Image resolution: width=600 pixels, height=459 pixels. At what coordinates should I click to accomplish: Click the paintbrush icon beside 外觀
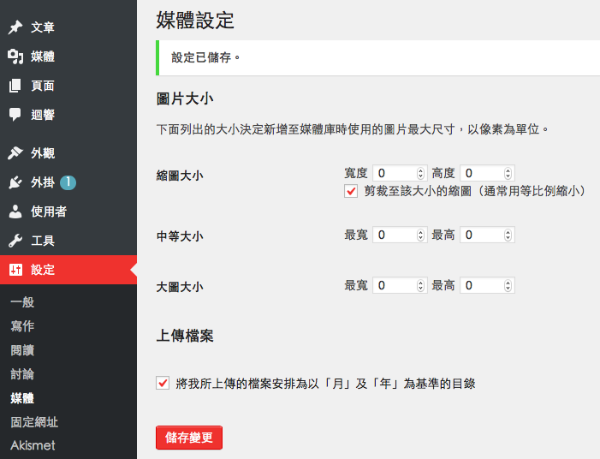(x=15, y=153)
